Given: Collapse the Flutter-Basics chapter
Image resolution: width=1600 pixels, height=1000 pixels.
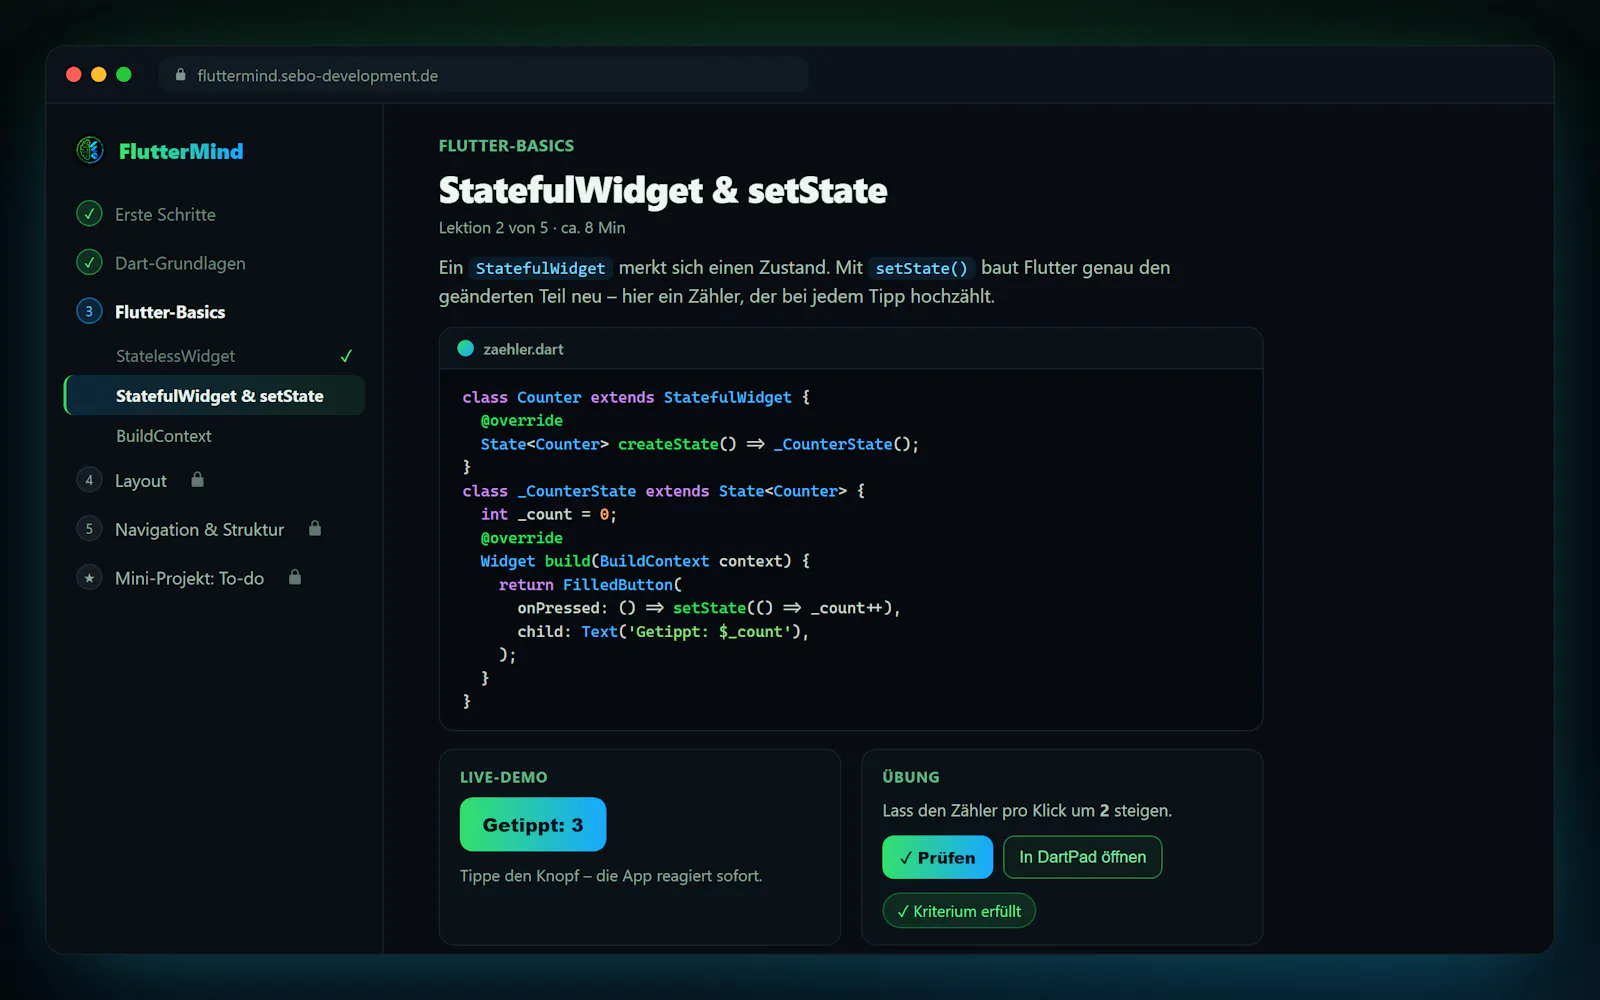Looking at the screenshot, I should pos(170,312).
